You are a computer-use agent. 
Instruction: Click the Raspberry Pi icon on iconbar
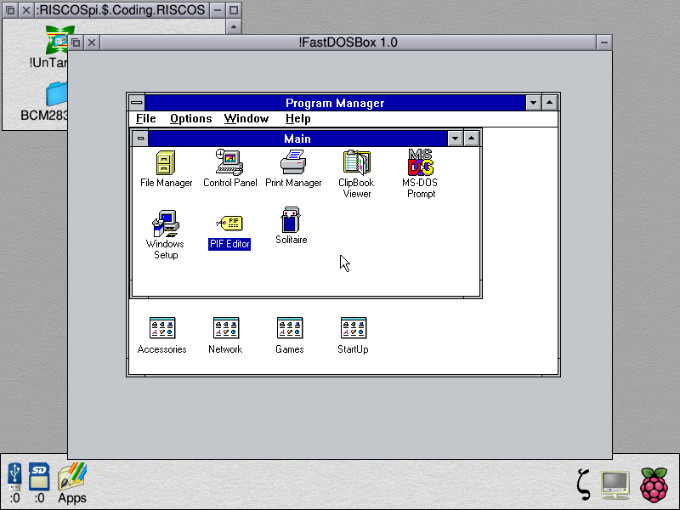point(654,485)
